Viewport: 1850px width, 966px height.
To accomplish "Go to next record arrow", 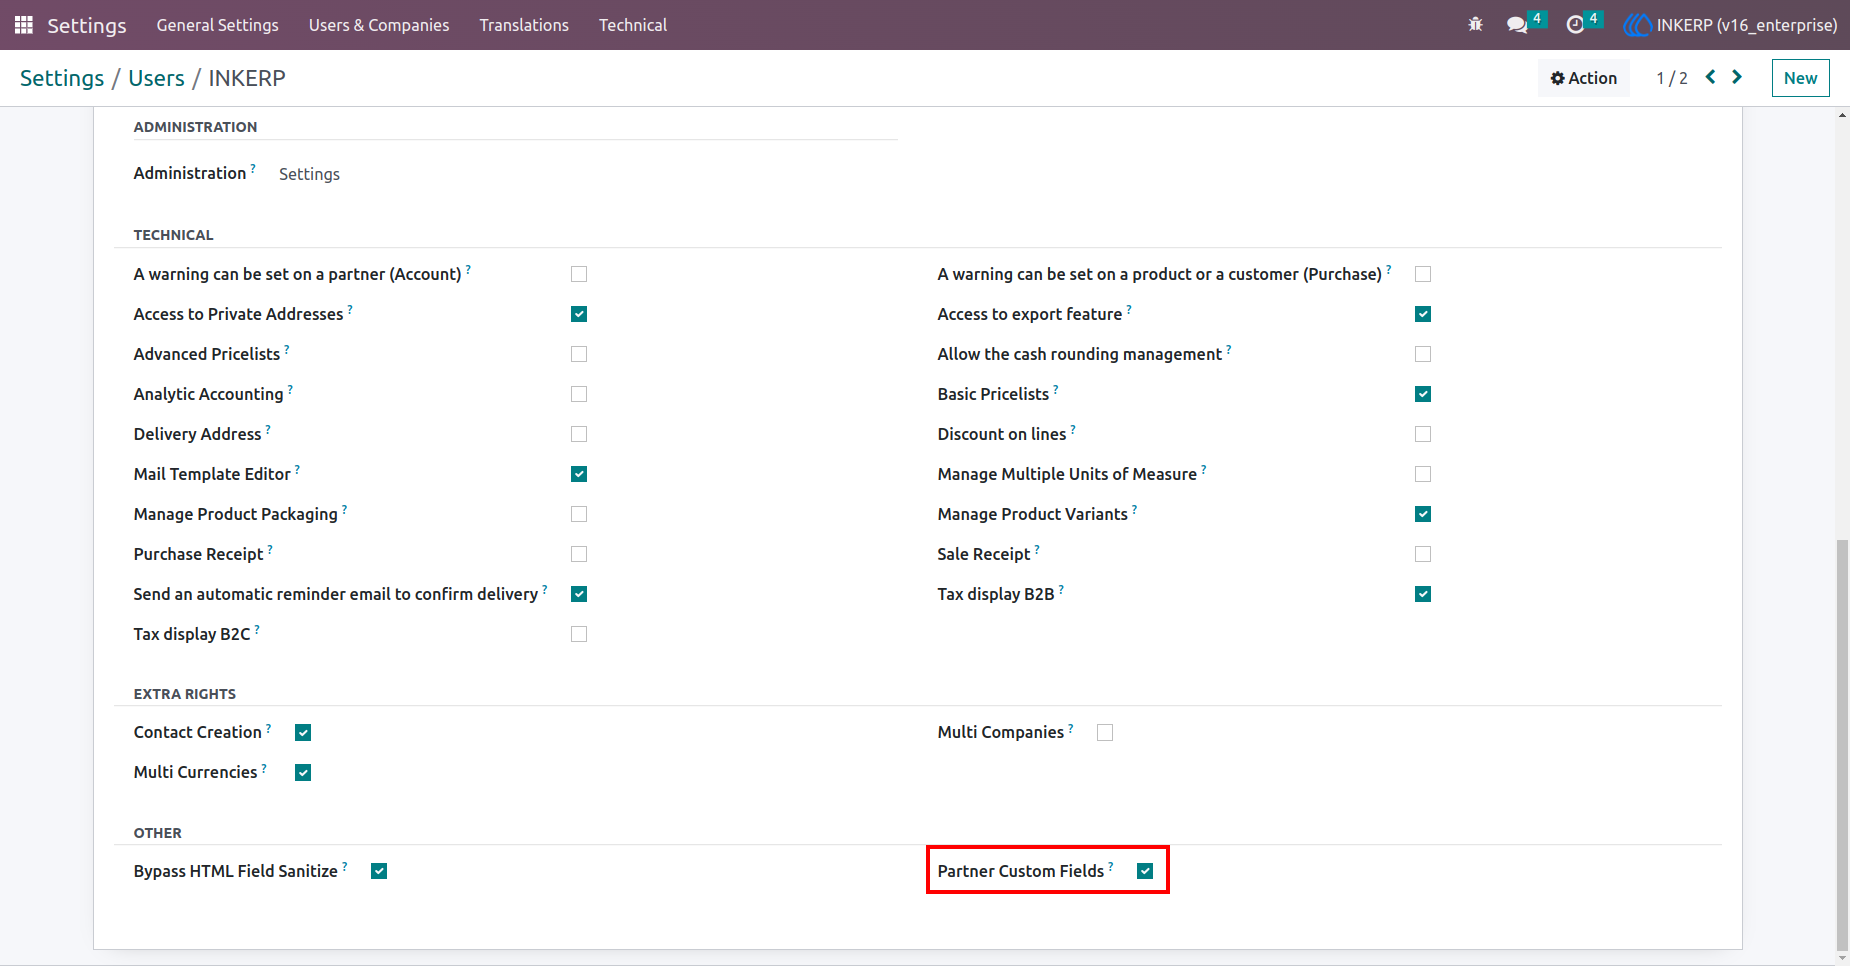I will 1737,77.
